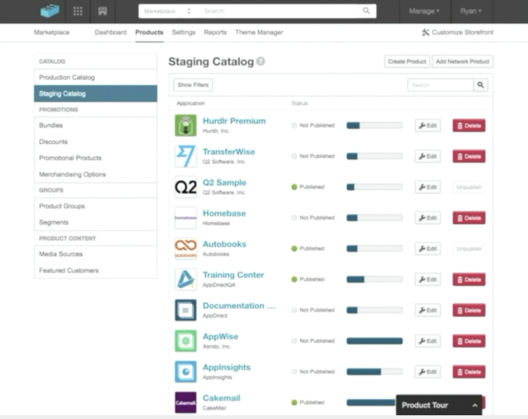Screen dimensions: 528x419
Task: Click the Autobooks app icon
Action: coord(186,249)
